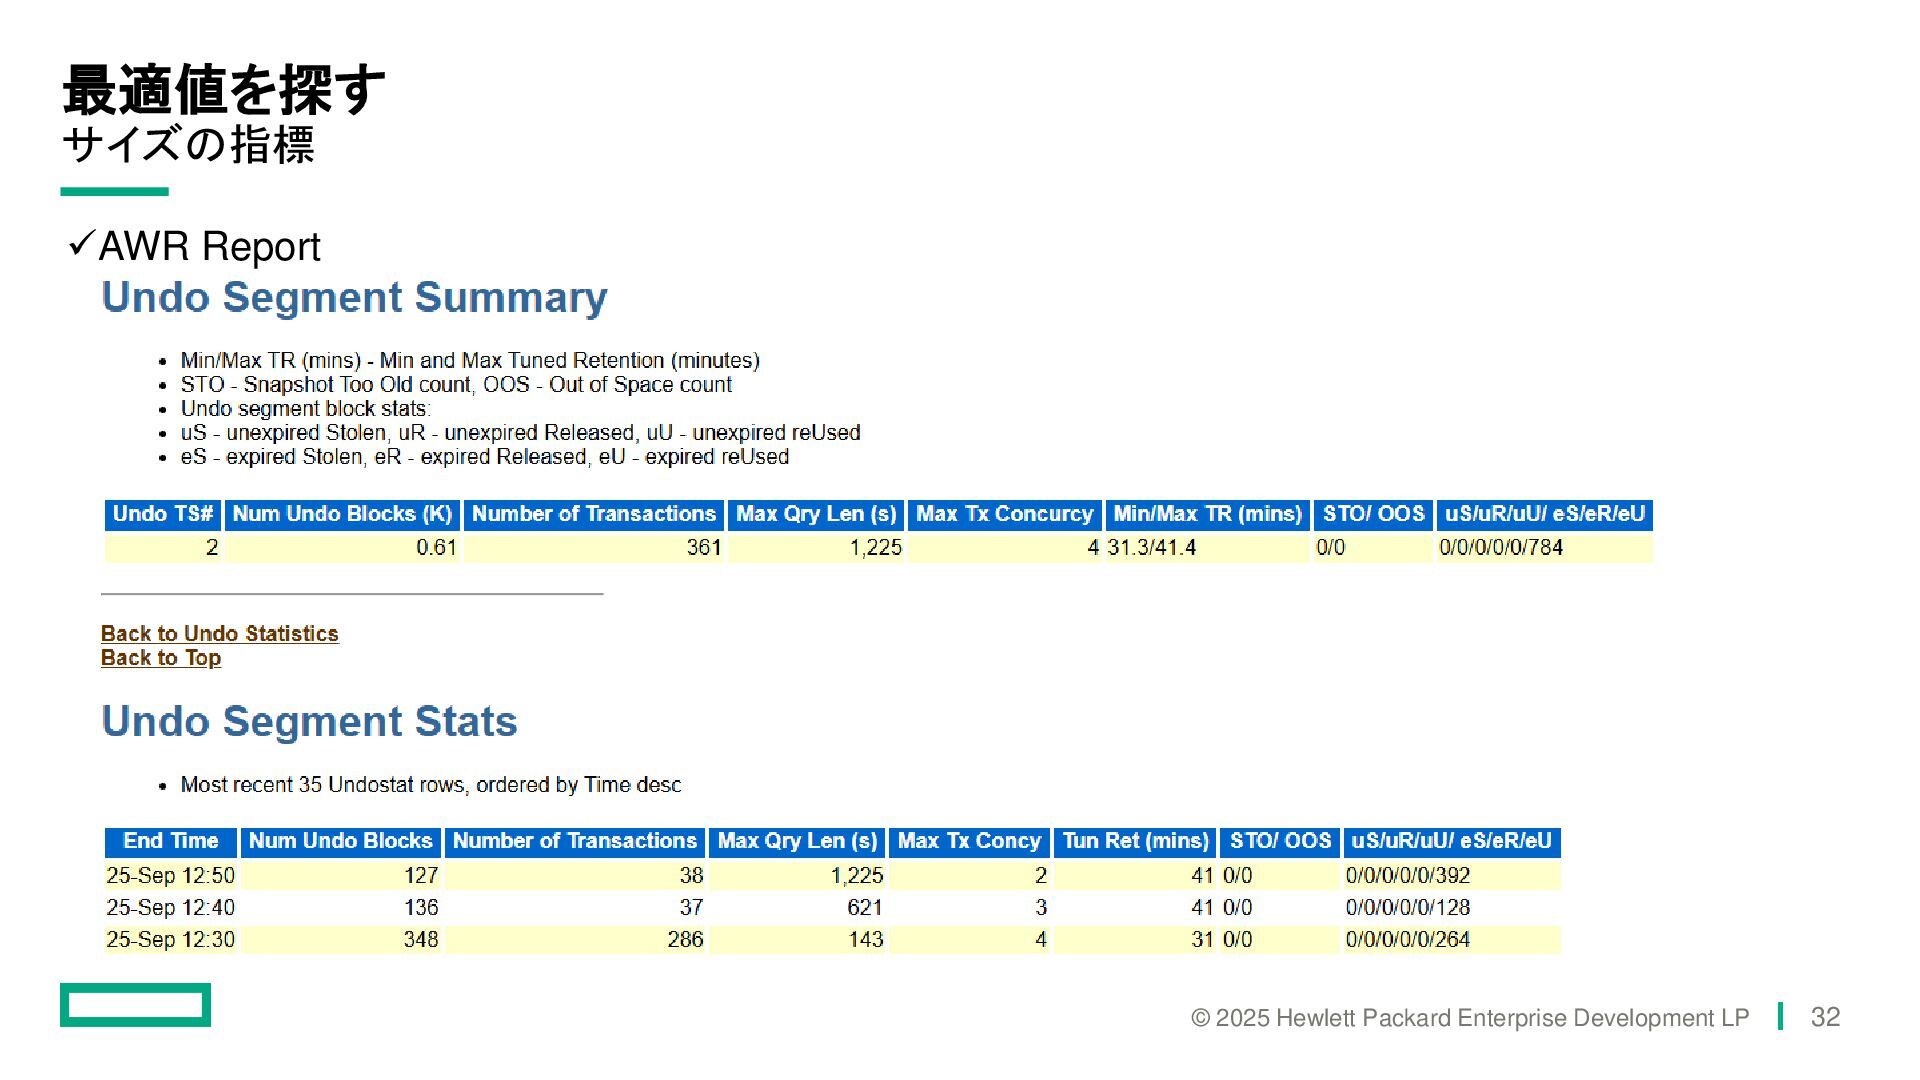Image resolution: width=1920 pixels, height=1080 pixels.
Task: Click the 0/0/0/0/0/784 summary value
Action: 1500,548
